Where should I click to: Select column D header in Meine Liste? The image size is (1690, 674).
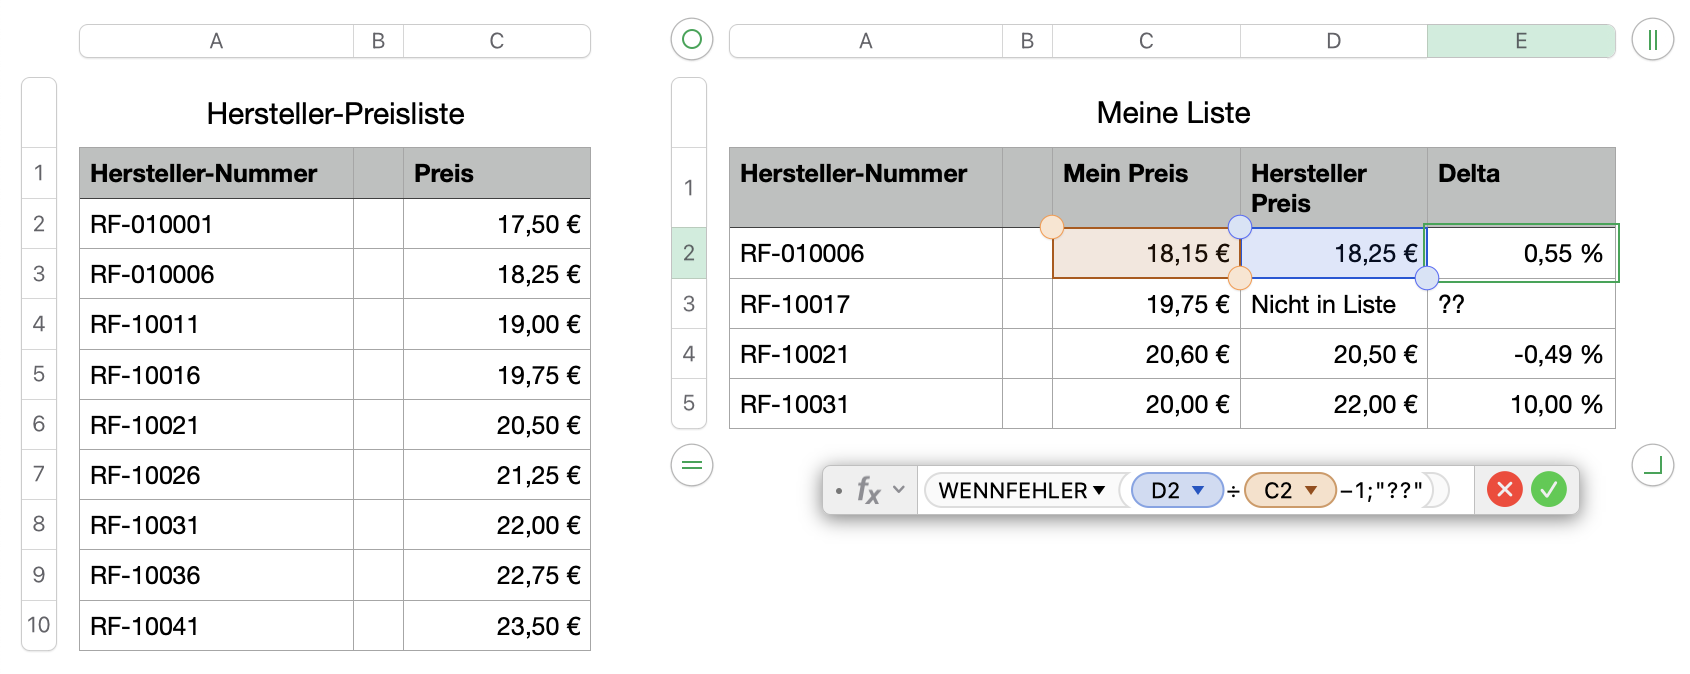coord(1333,41)
